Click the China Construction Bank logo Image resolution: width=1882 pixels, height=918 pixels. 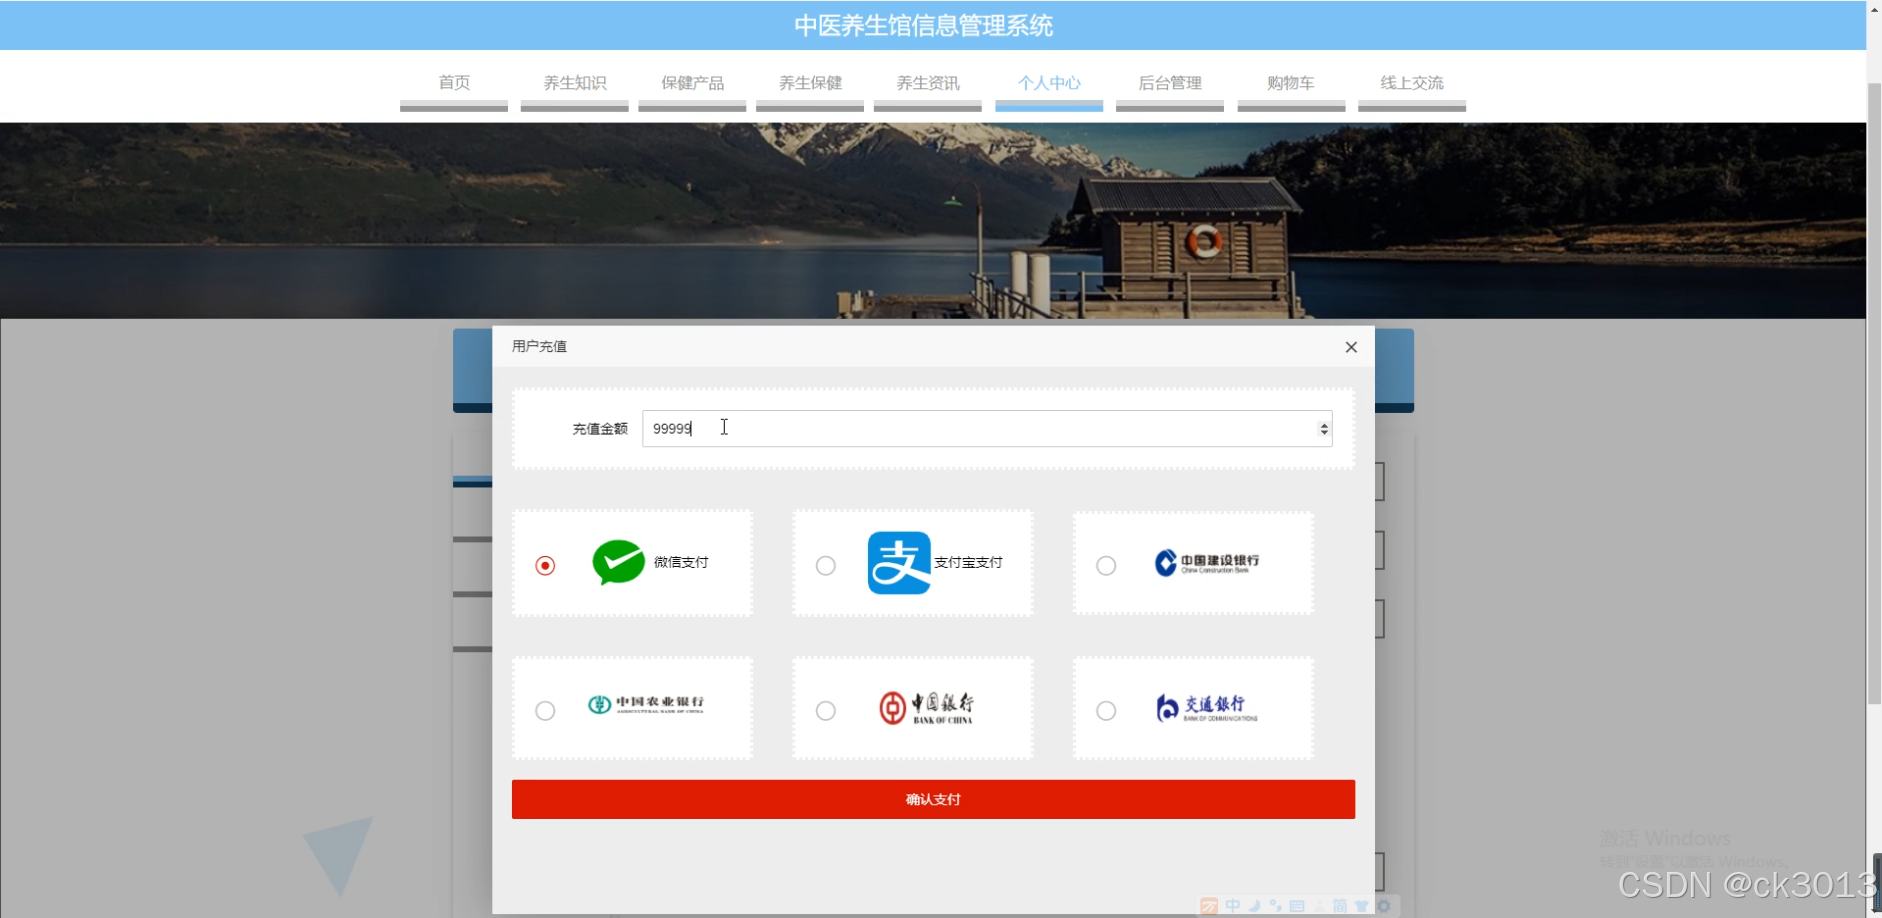tap(1207, 563)
